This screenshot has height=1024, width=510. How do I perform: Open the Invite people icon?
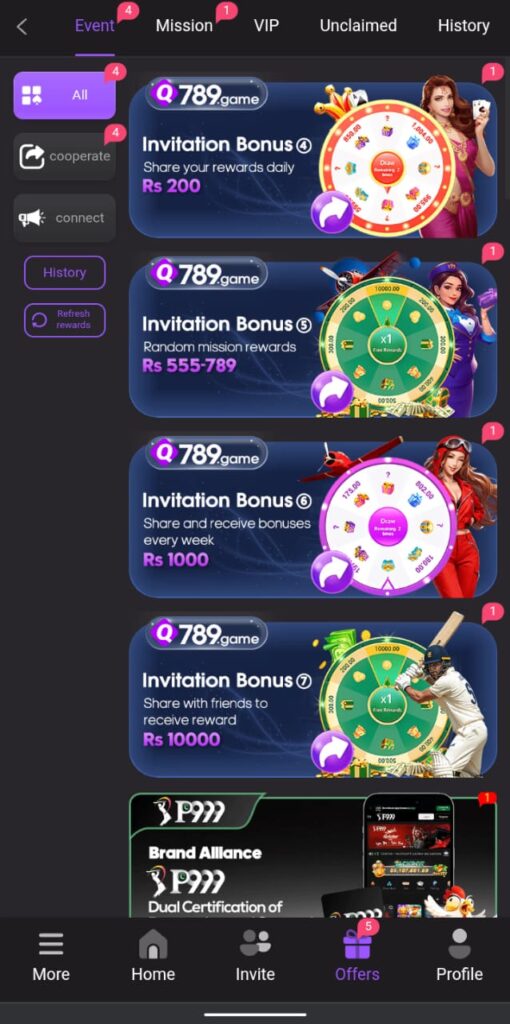coord(255,944)
